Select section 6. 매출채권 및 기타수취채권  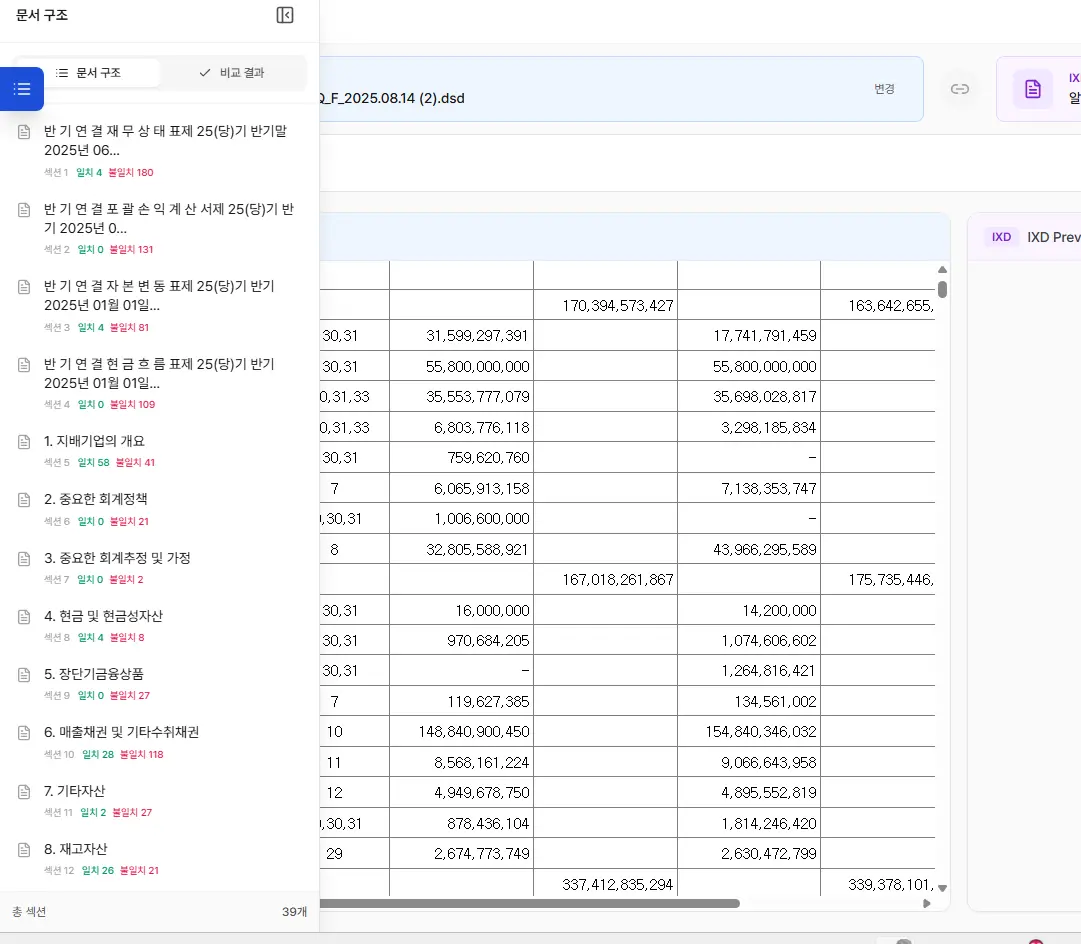click(x=121, y=732)
